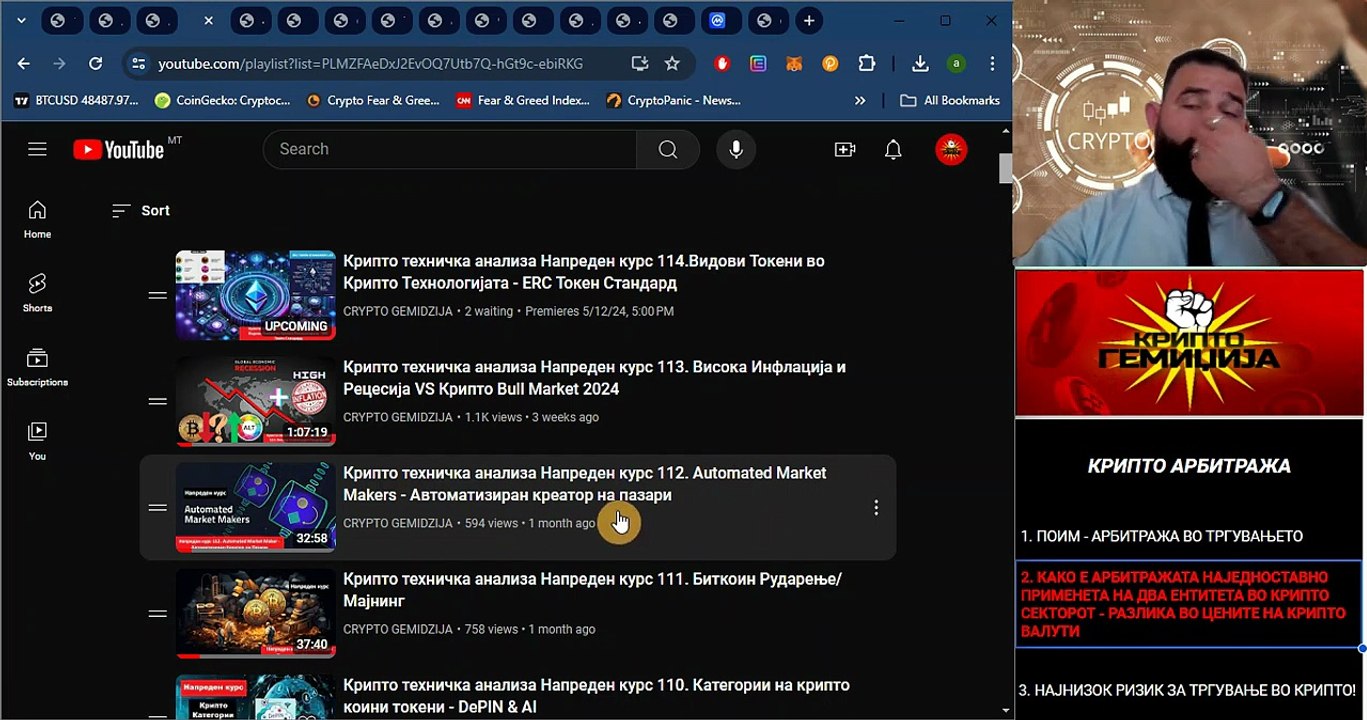Screen dimensions: 1367x720
Task: Expand hidden bookmarks with double chevron
Action: (860, 100)
